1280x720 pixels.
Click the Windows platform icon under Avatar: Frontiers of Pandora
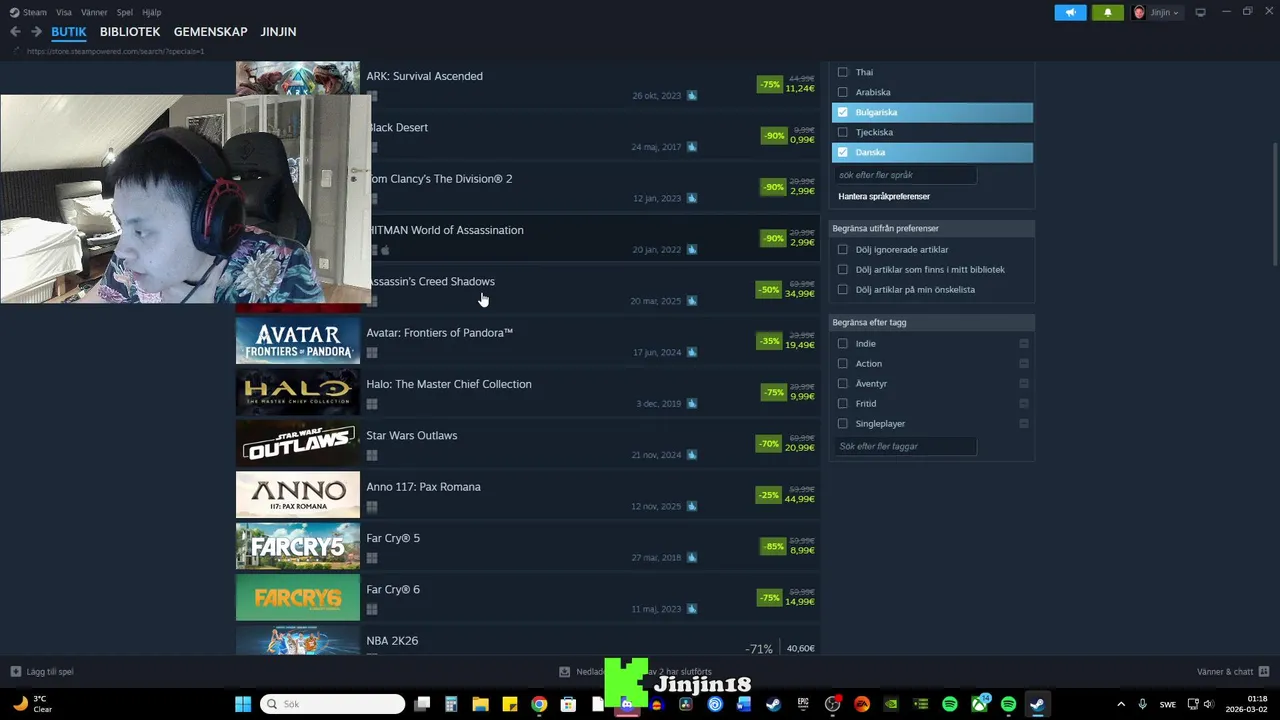372,353
